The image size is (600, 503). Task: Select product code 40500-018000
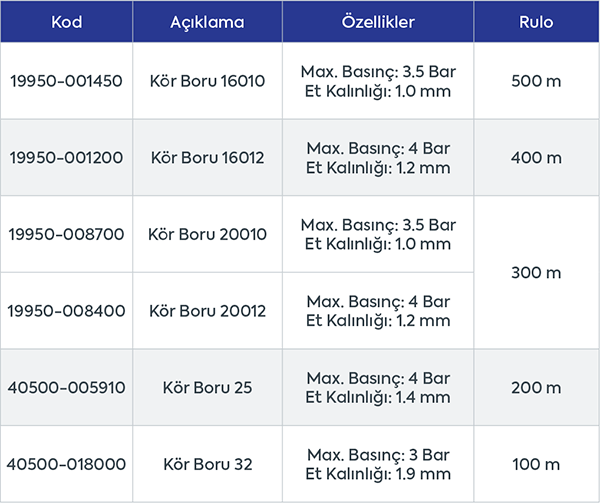(66, 464)
